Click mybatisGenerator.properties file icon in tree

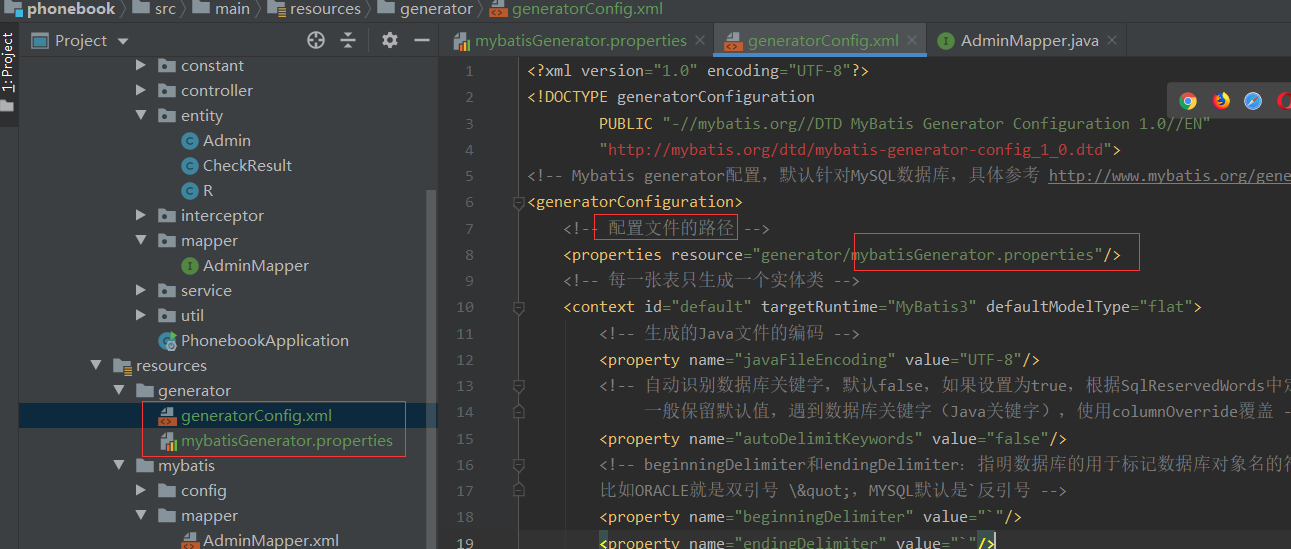[x=167, y=441]
